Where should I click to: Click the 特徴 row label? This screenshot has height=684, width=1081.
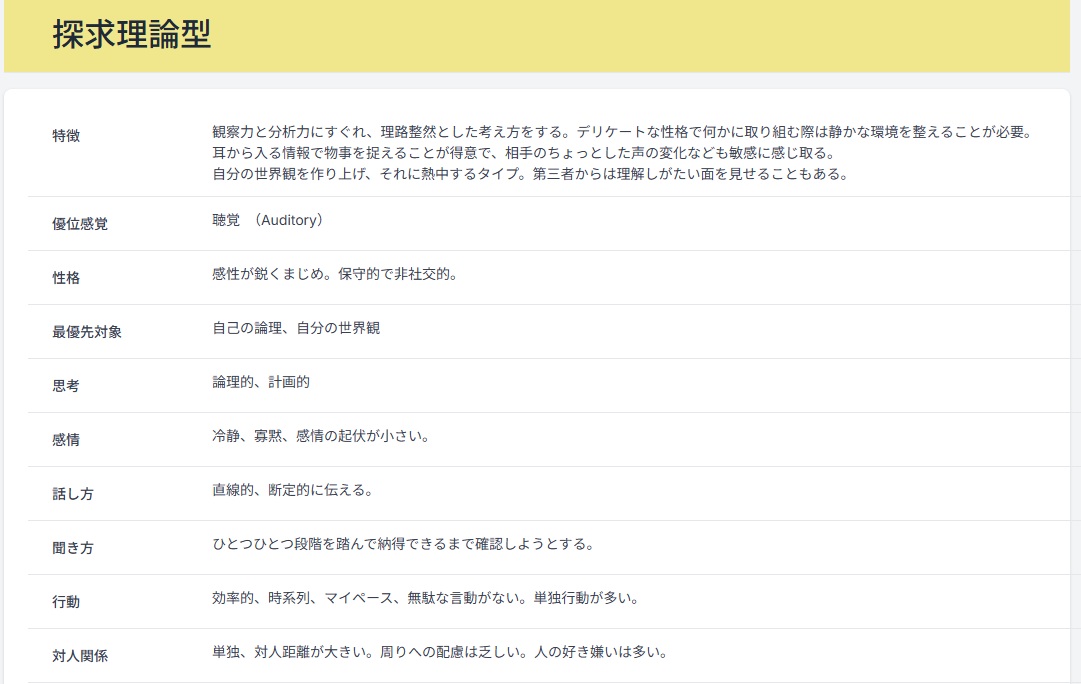(x=66, y=136)
